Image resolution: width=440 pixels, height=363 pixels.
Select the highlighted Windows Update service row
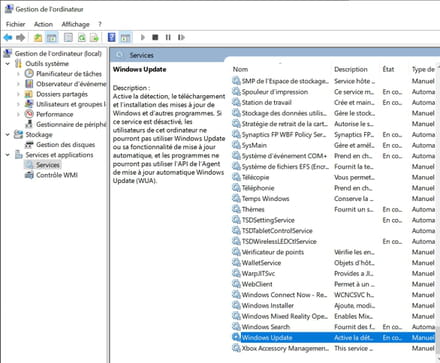click(x=333, y=337)
